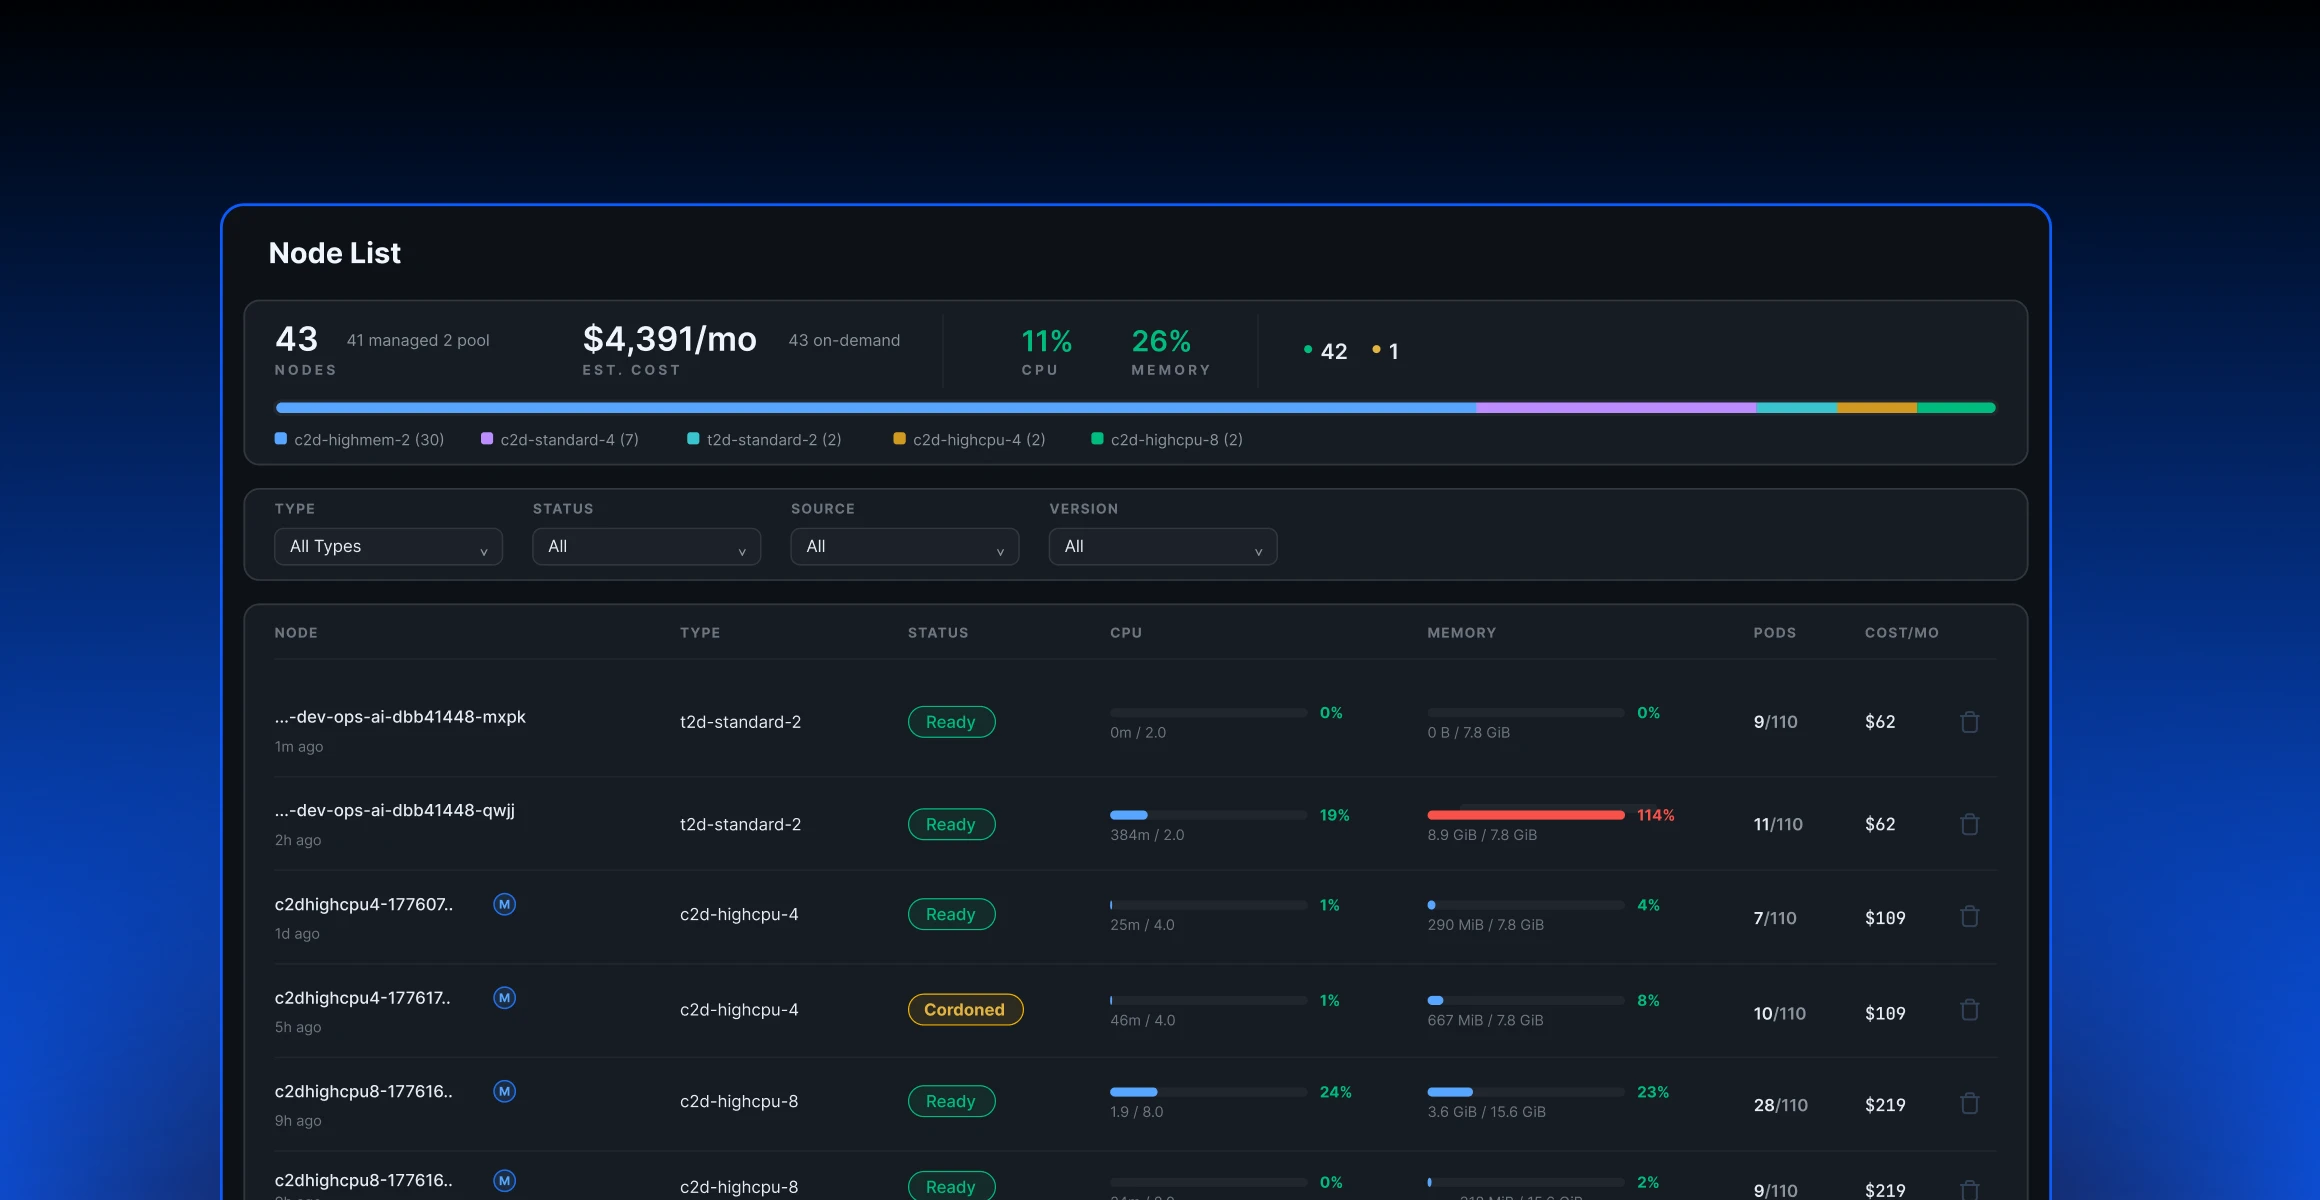This screenshot has width=2320, height=1200.
Task: Click yellow 1 cordoned nodes indicator
Action: tap(1386, 351)
